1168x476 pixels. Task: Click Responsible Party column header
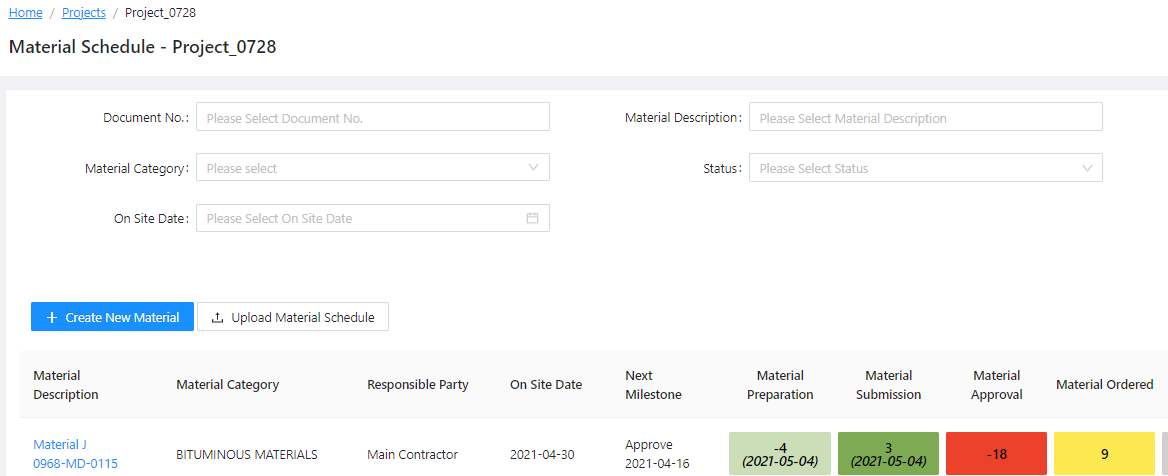(x=418, y=384)
